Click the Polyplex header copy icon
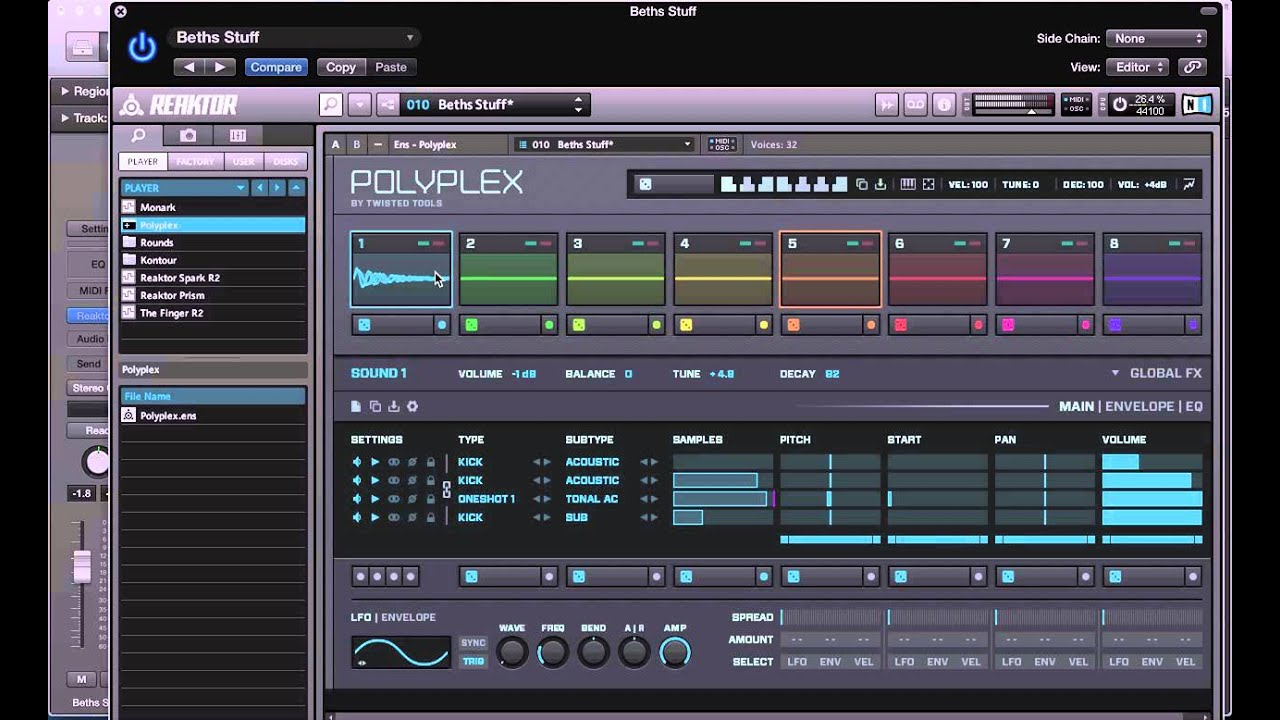The height and width of the screenshot is (720, 1280). click(x=862, y=184)
